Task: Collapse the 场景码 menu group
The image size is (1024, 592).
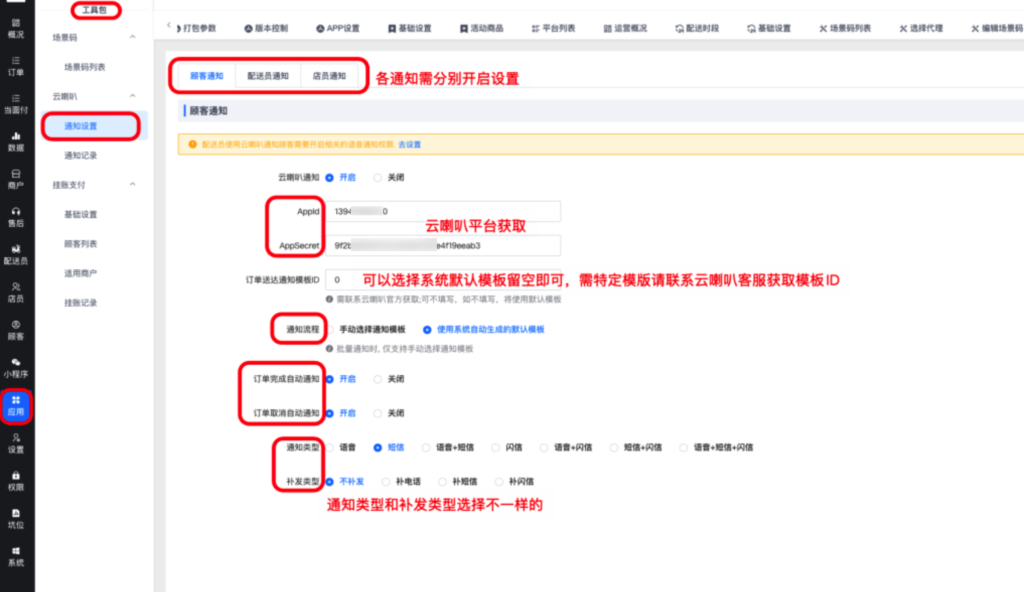Action: pyautogui.click(x=133, y=38)
